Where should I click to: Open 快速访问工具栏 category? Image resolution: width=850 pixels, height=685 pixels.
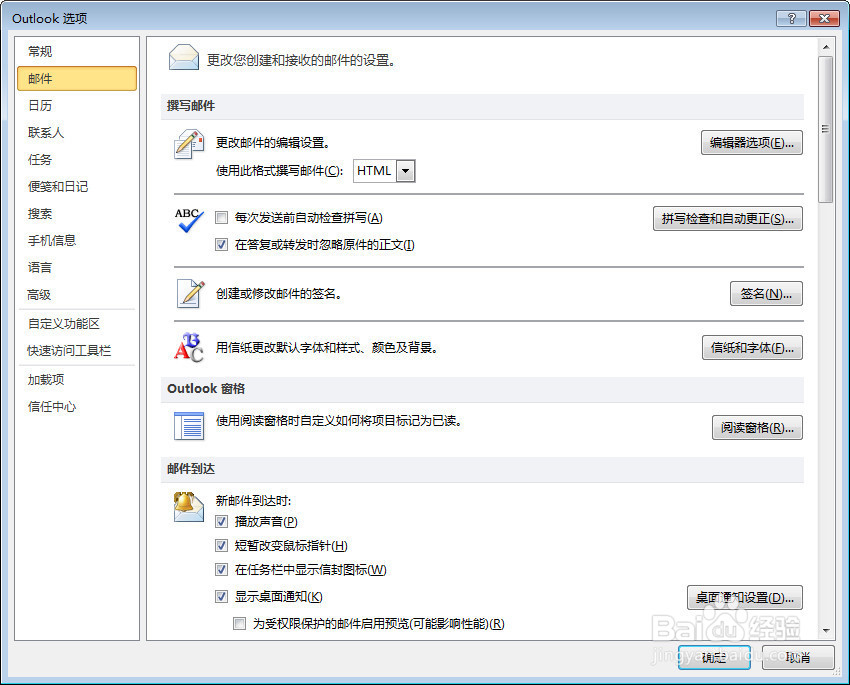click(x=77, y=351)
